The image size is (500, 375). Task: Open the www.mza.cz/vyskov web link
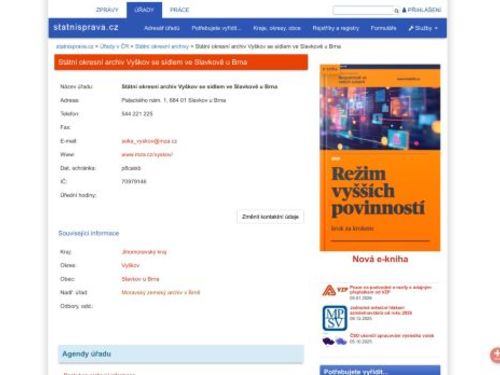(147, 154)
